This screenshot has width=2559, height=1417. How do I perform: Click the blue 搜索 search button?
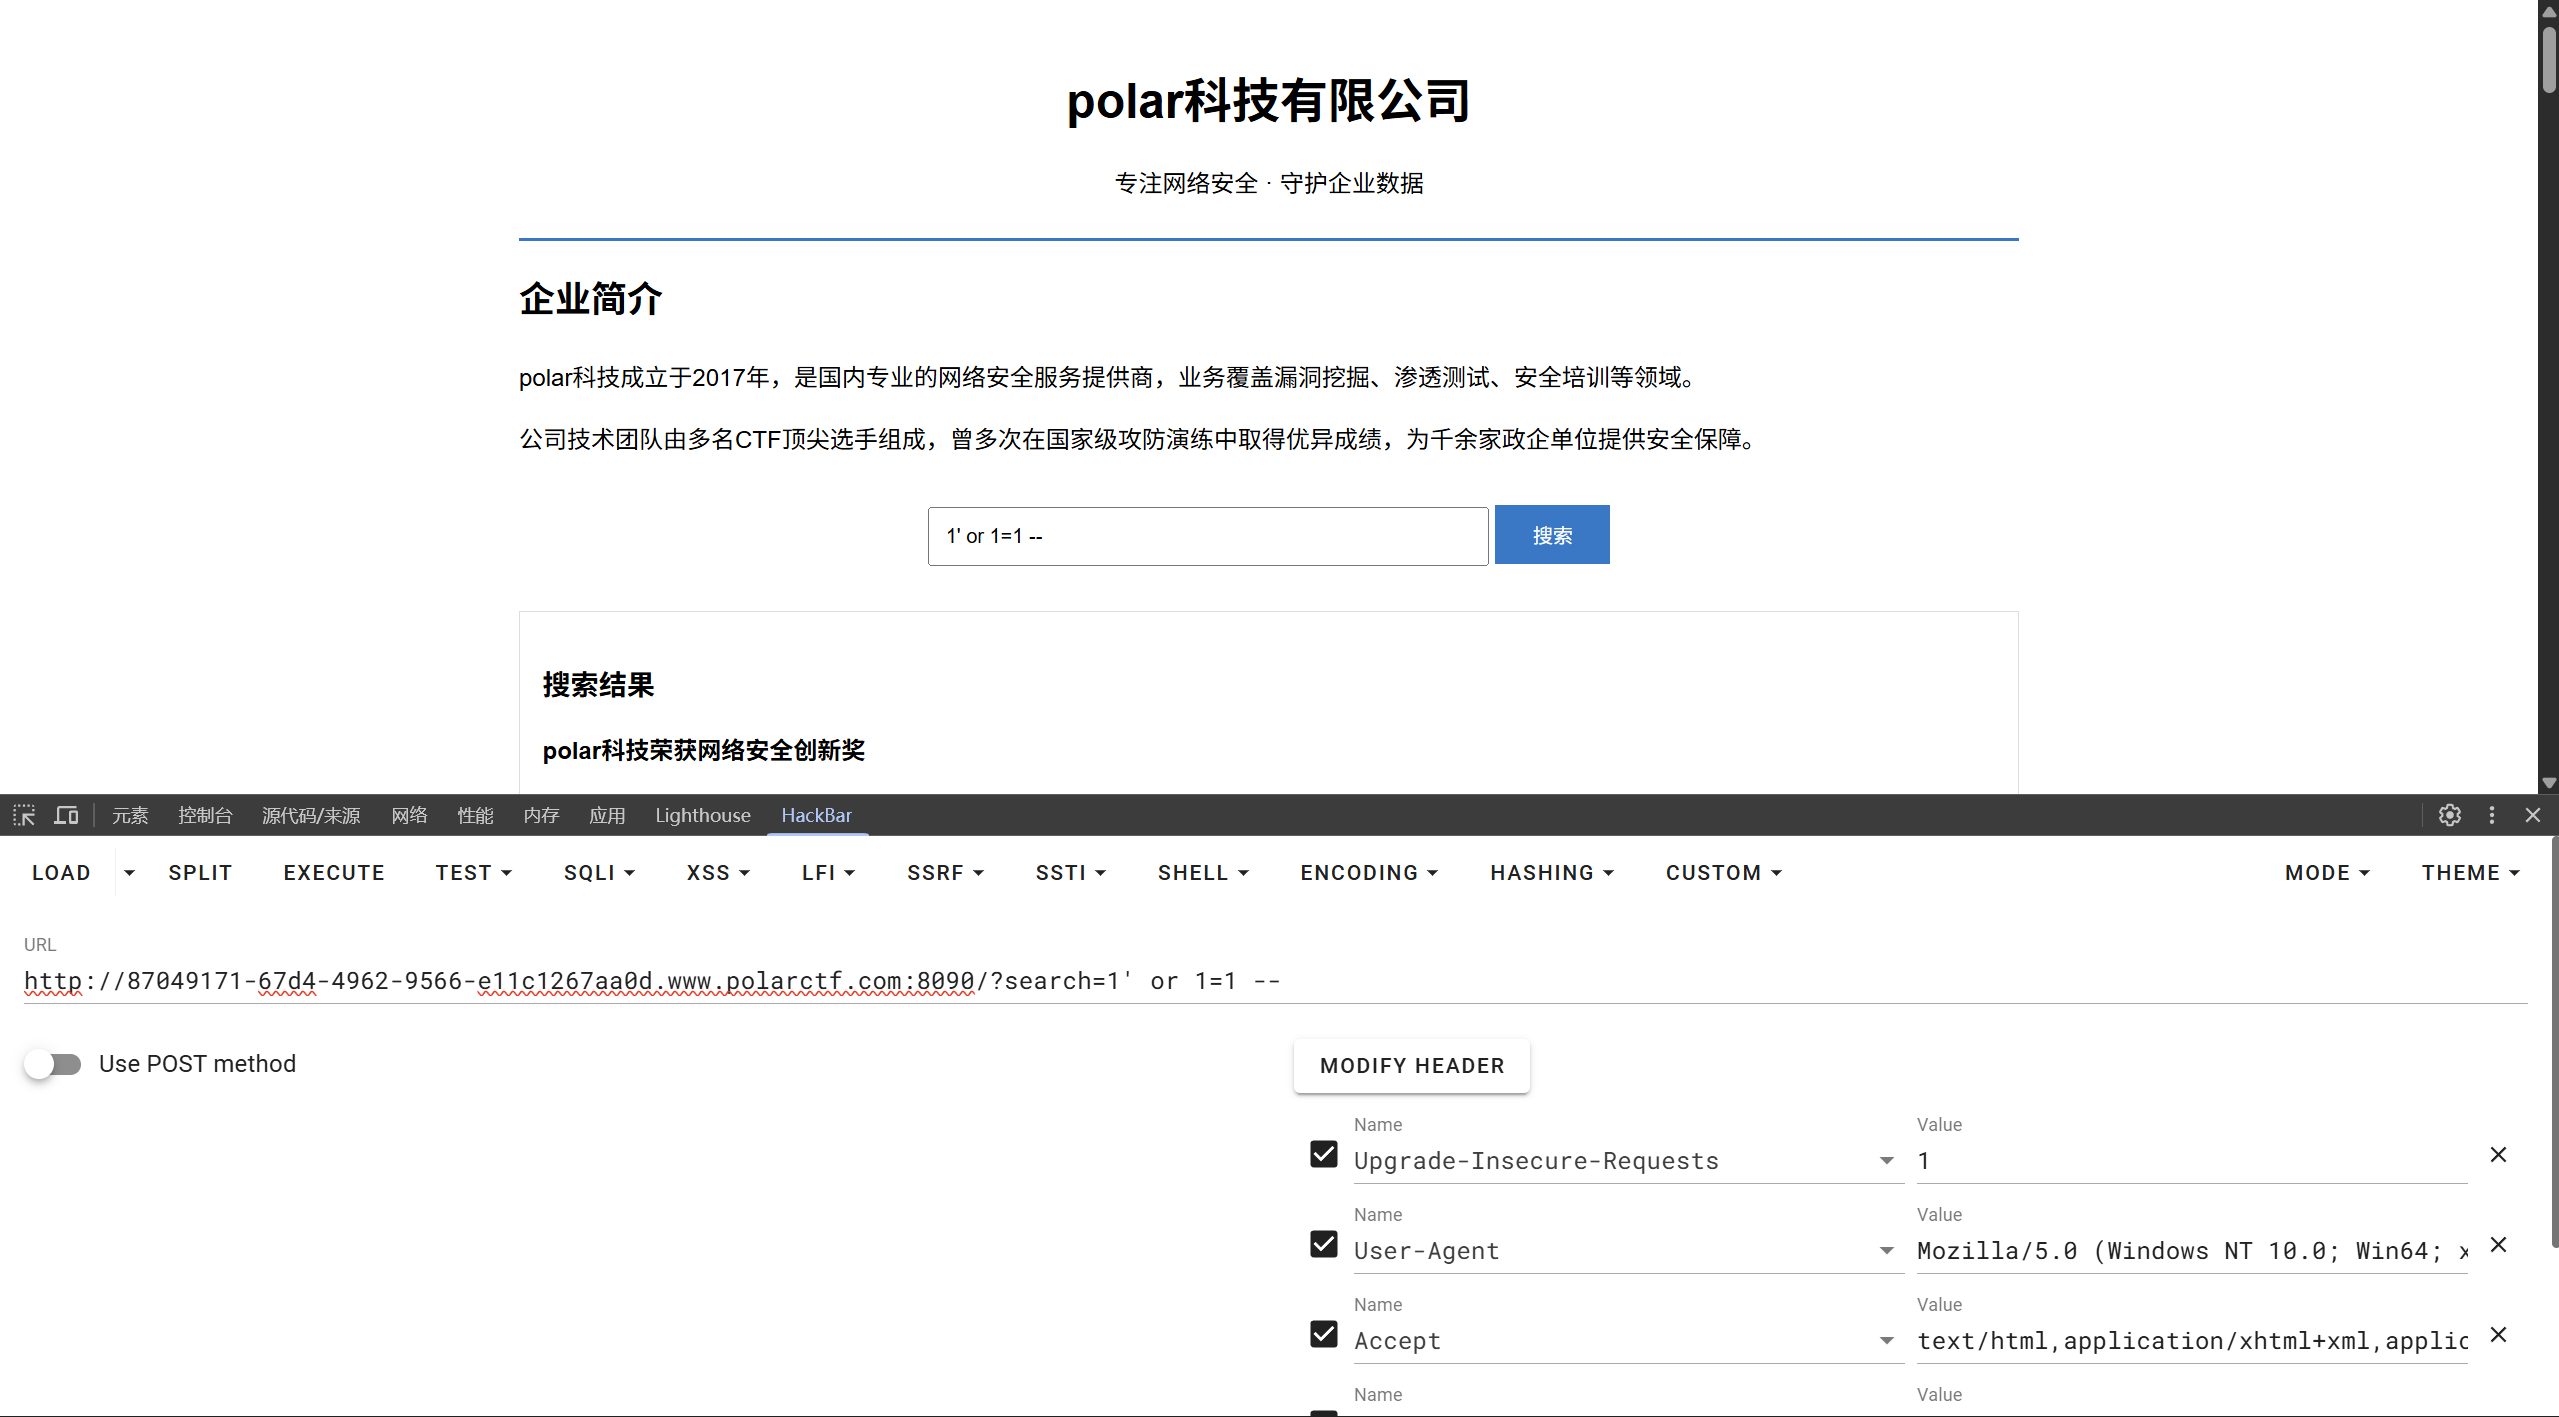pyautogui.click(x=1551, y=535)
